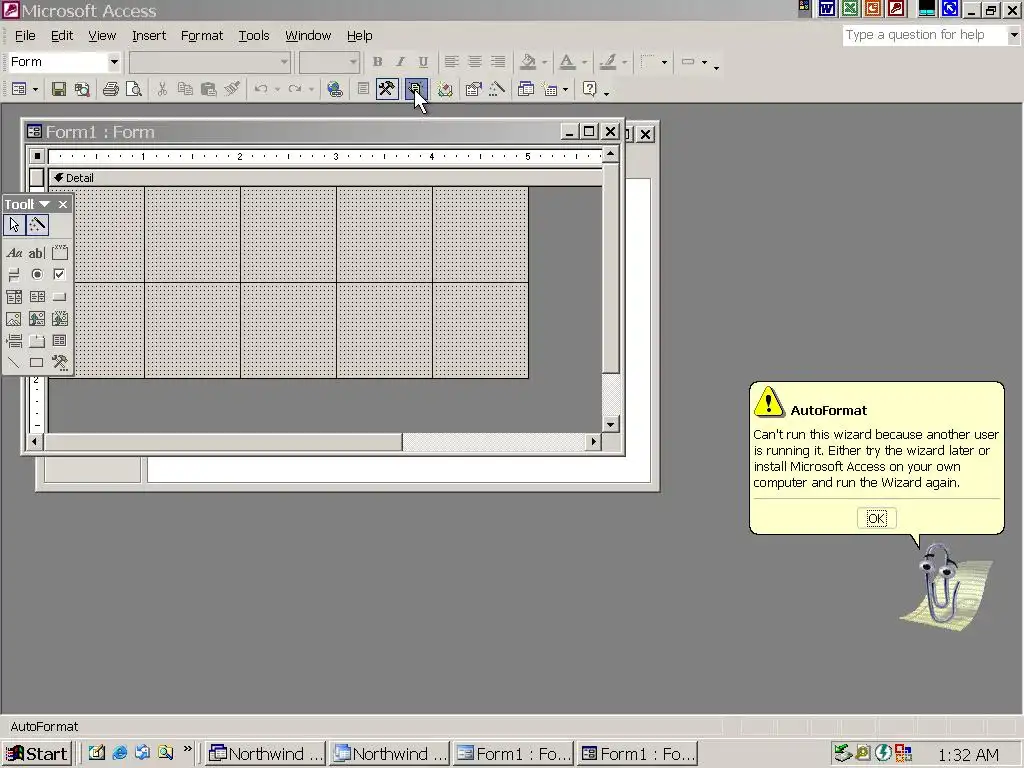Open More Controls in the Toolbox
This screenshot has width=1024, height=768.
[59, 362]
